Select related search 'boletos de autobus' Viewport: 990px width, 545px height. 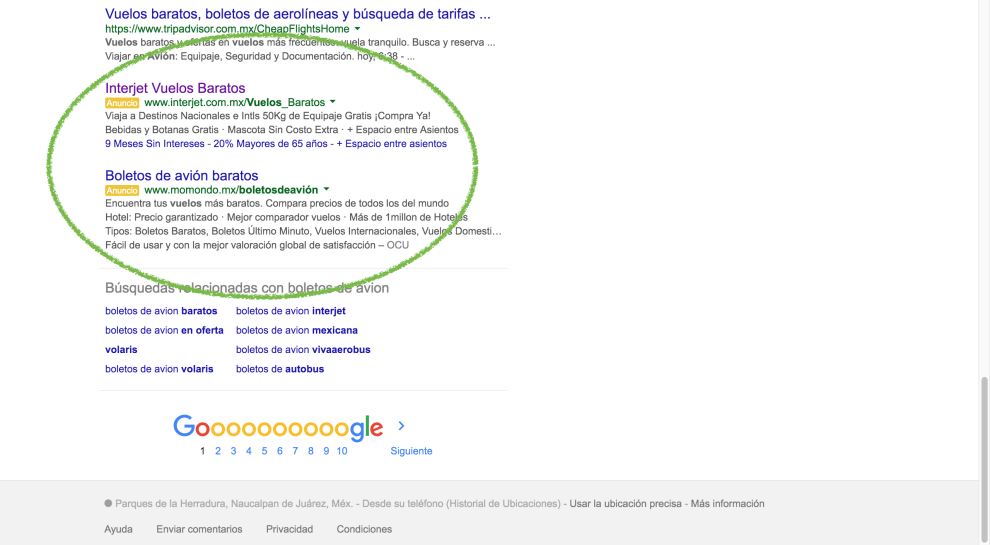pyautogui.click(x=280, y=369)
